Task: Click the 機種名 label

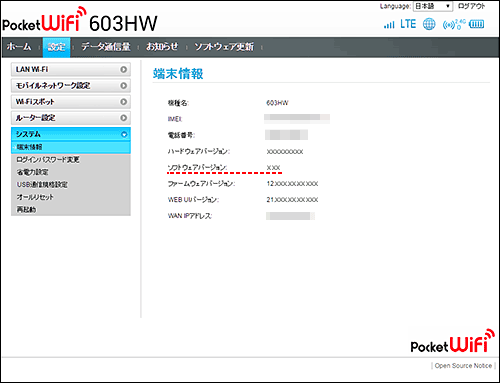Action: tap(178, 103)
